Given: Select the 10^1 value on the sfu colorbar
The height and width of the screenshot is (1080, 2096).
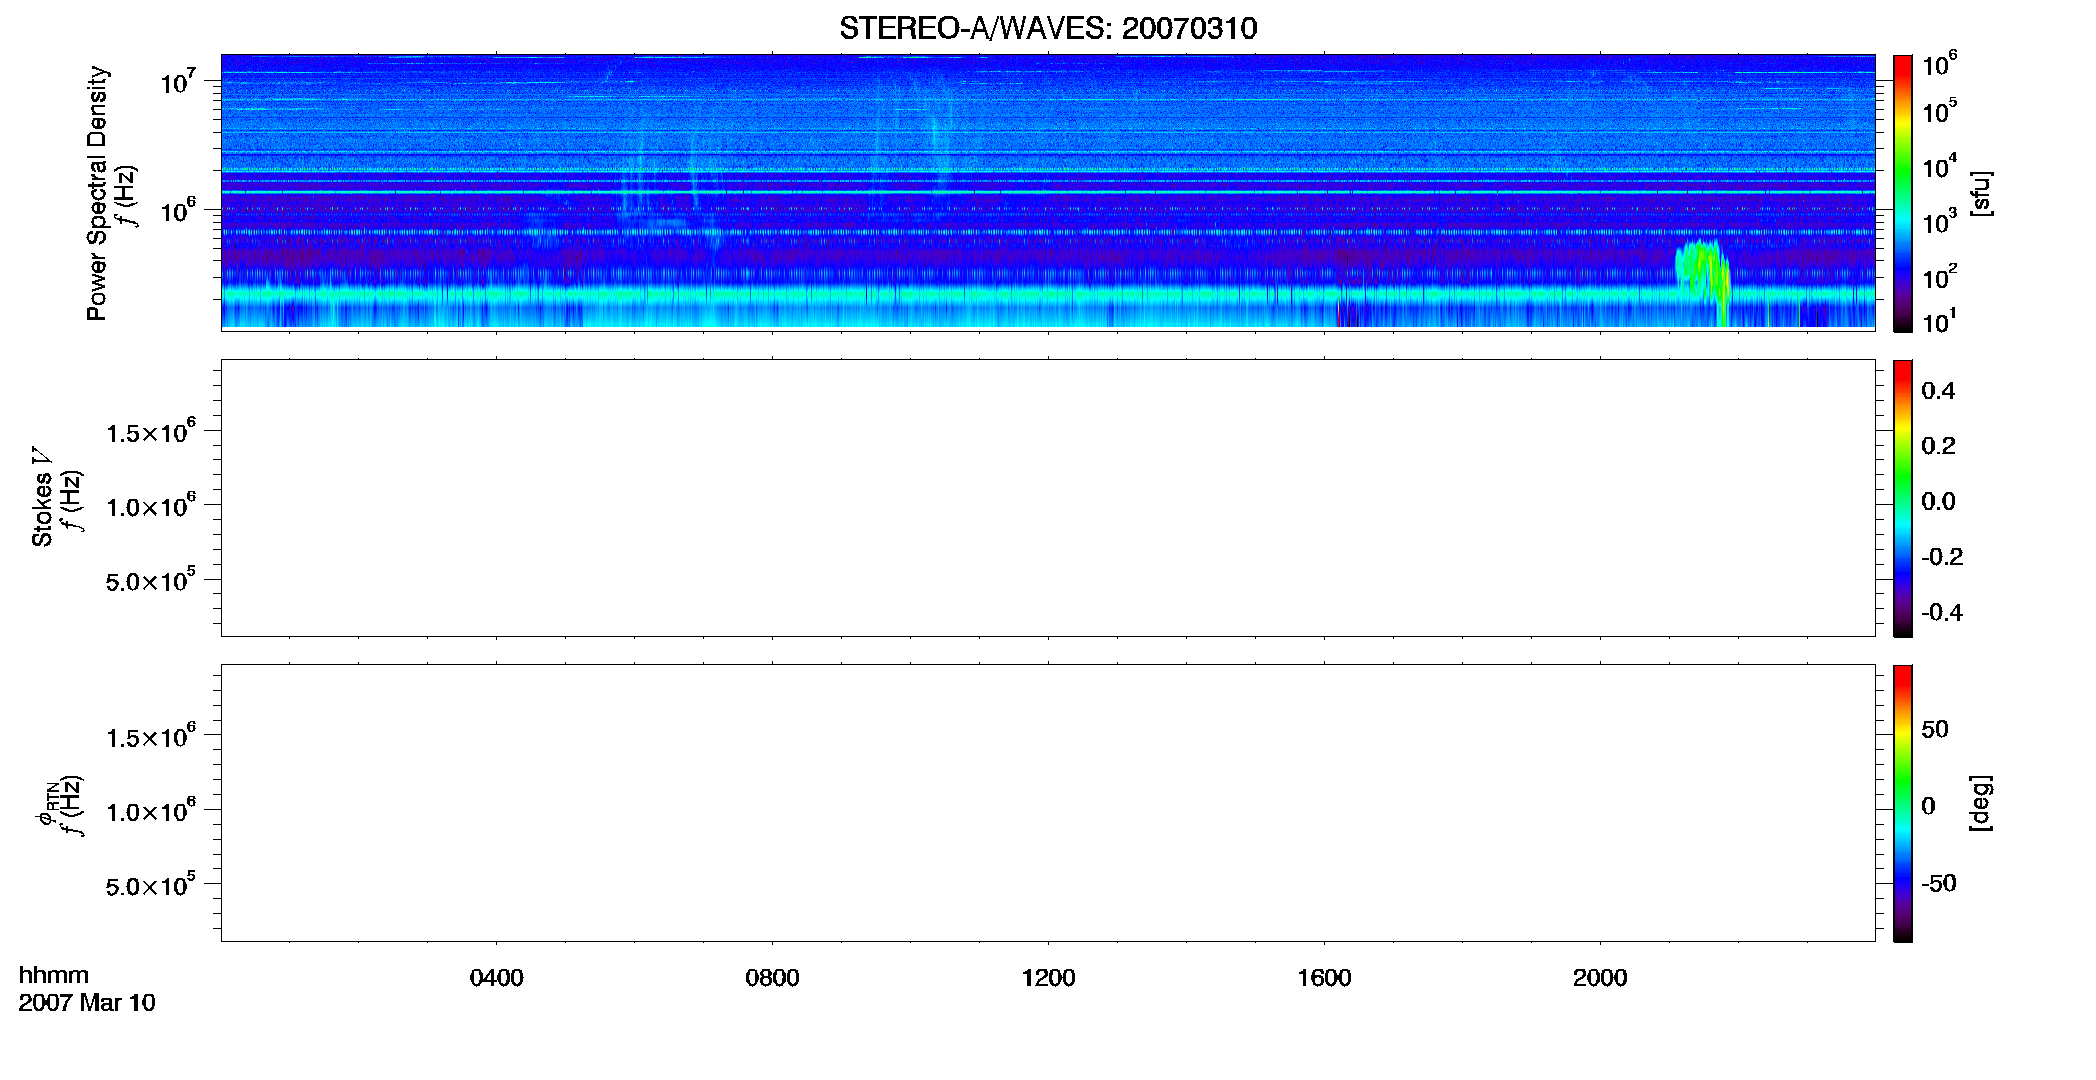Looking at the screenshot, I should (1939, 321).
